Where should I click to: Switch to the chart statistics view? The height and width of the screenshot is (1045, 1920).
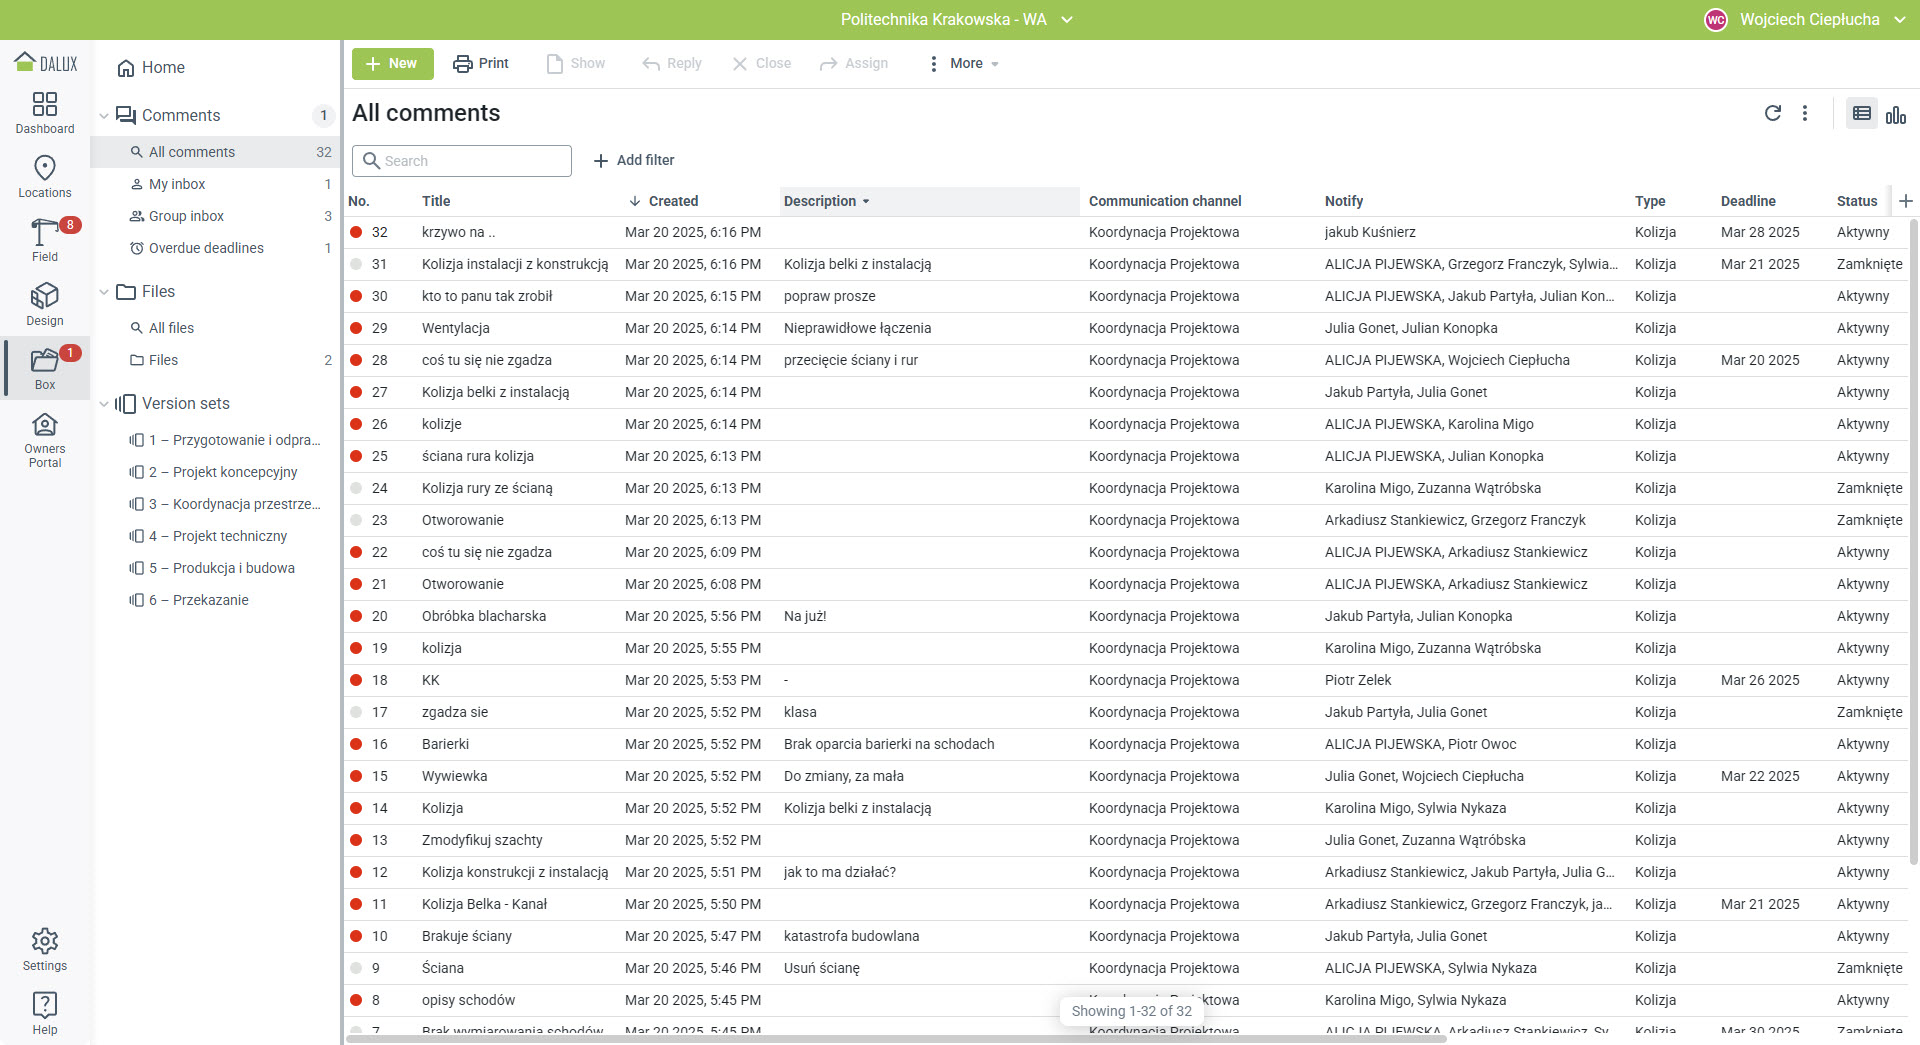[1895, 114]
